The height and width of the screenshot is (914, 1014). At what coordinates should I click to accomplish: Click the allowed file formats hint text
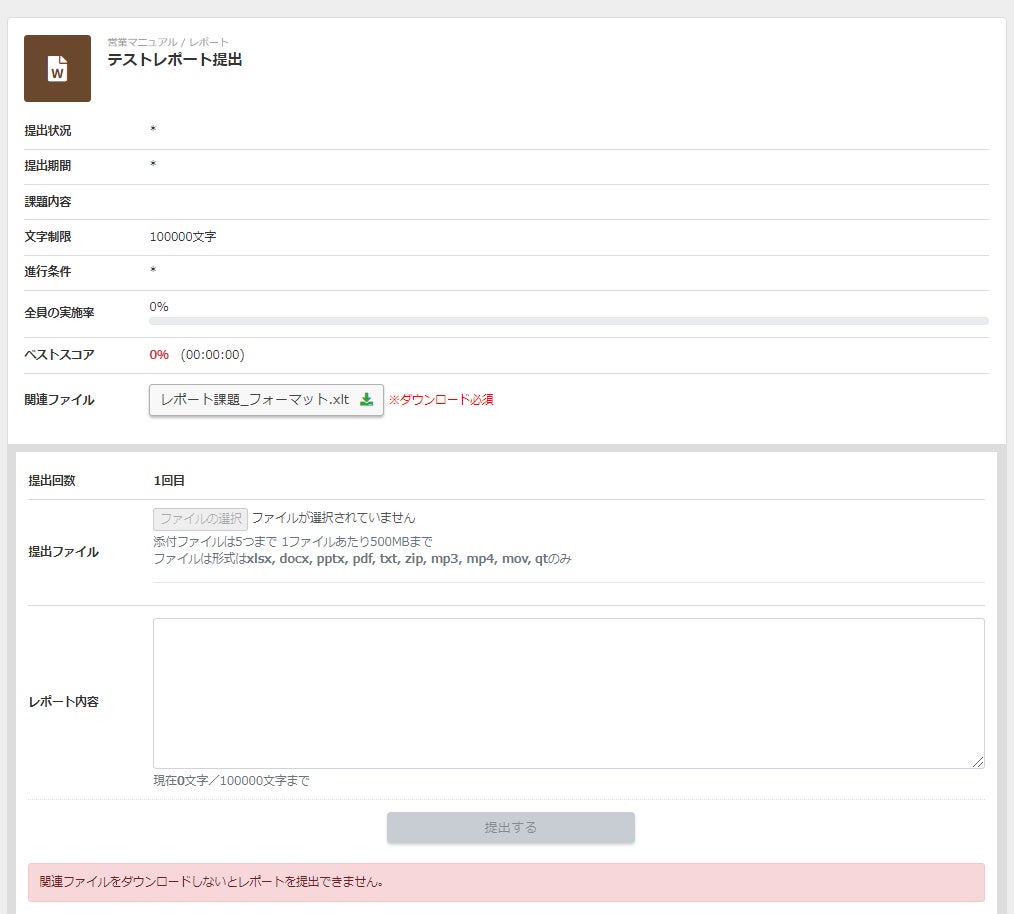pyautogui.click(x=362, y=558)
